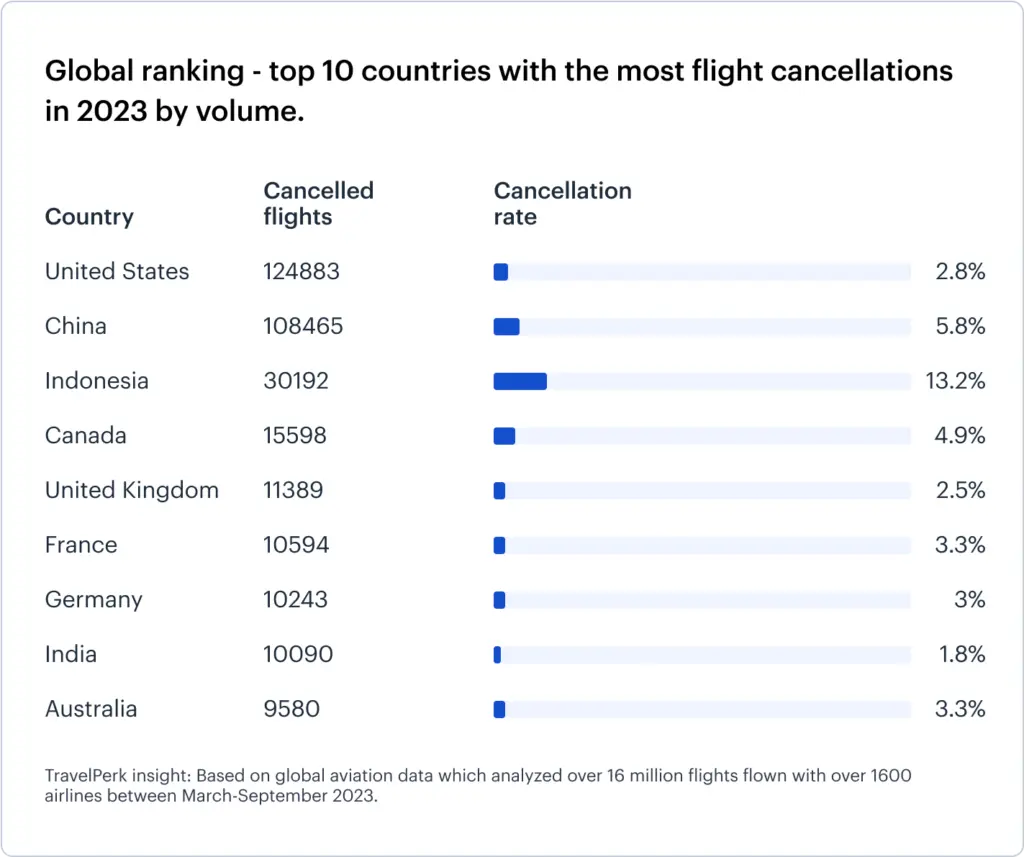Click the 124883 cancelled flights value
This screenshot has height=857, width=1024.
(x=301, y=272)
